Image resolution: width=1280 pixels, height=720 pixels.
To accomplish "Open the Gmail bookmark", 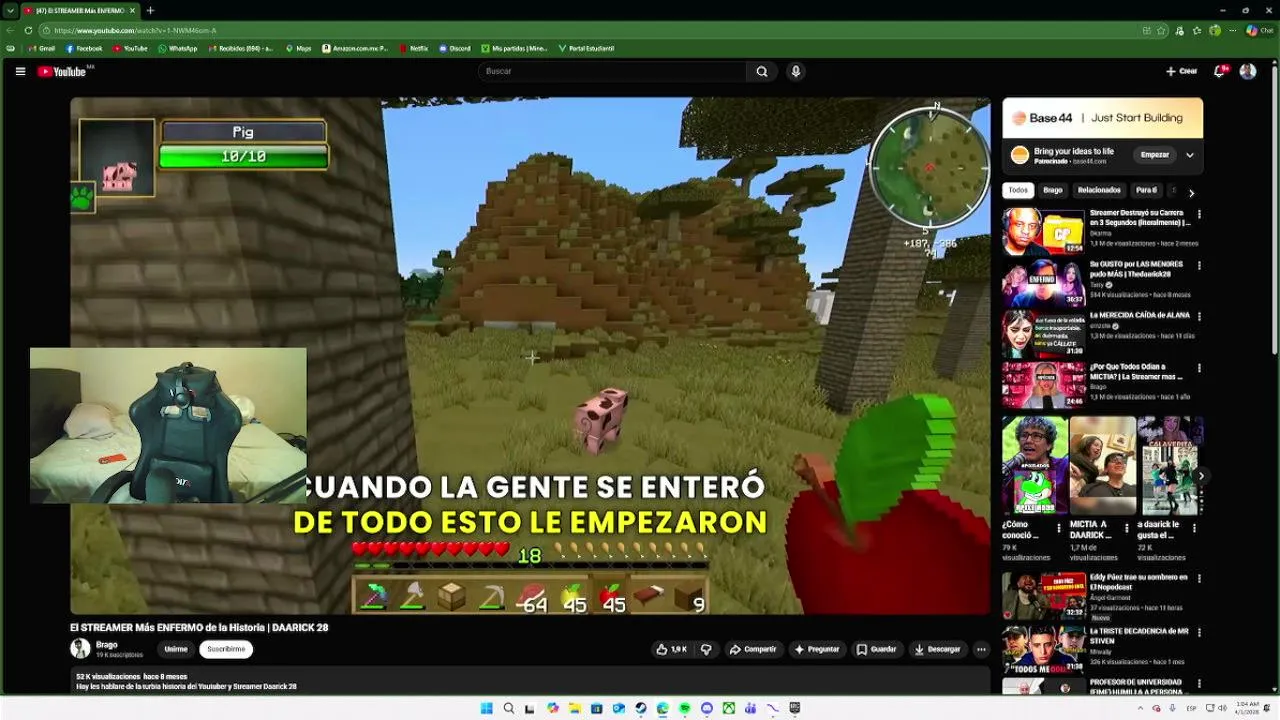I will (x=42, y=48).
